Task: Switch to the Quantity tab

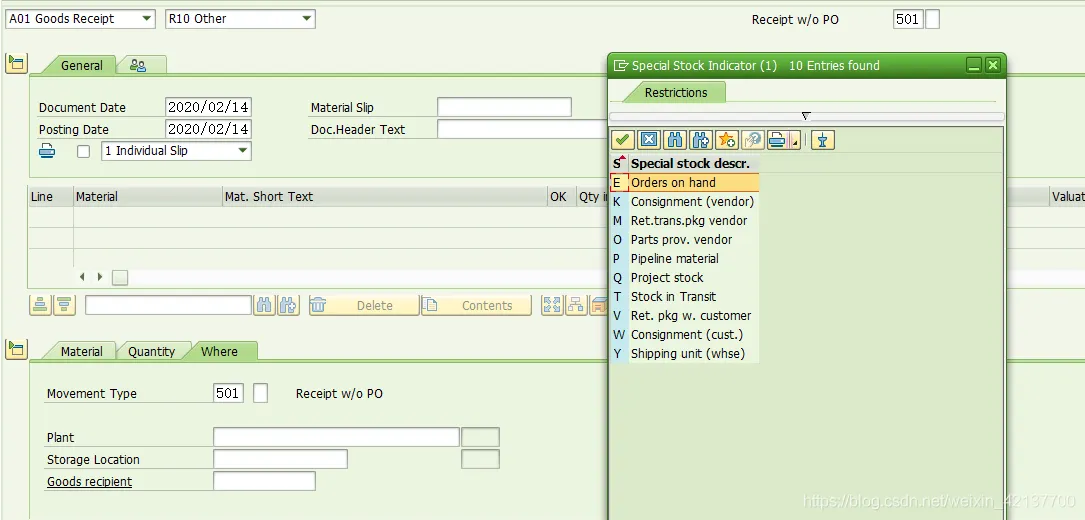Action: [x=151, y=352]
